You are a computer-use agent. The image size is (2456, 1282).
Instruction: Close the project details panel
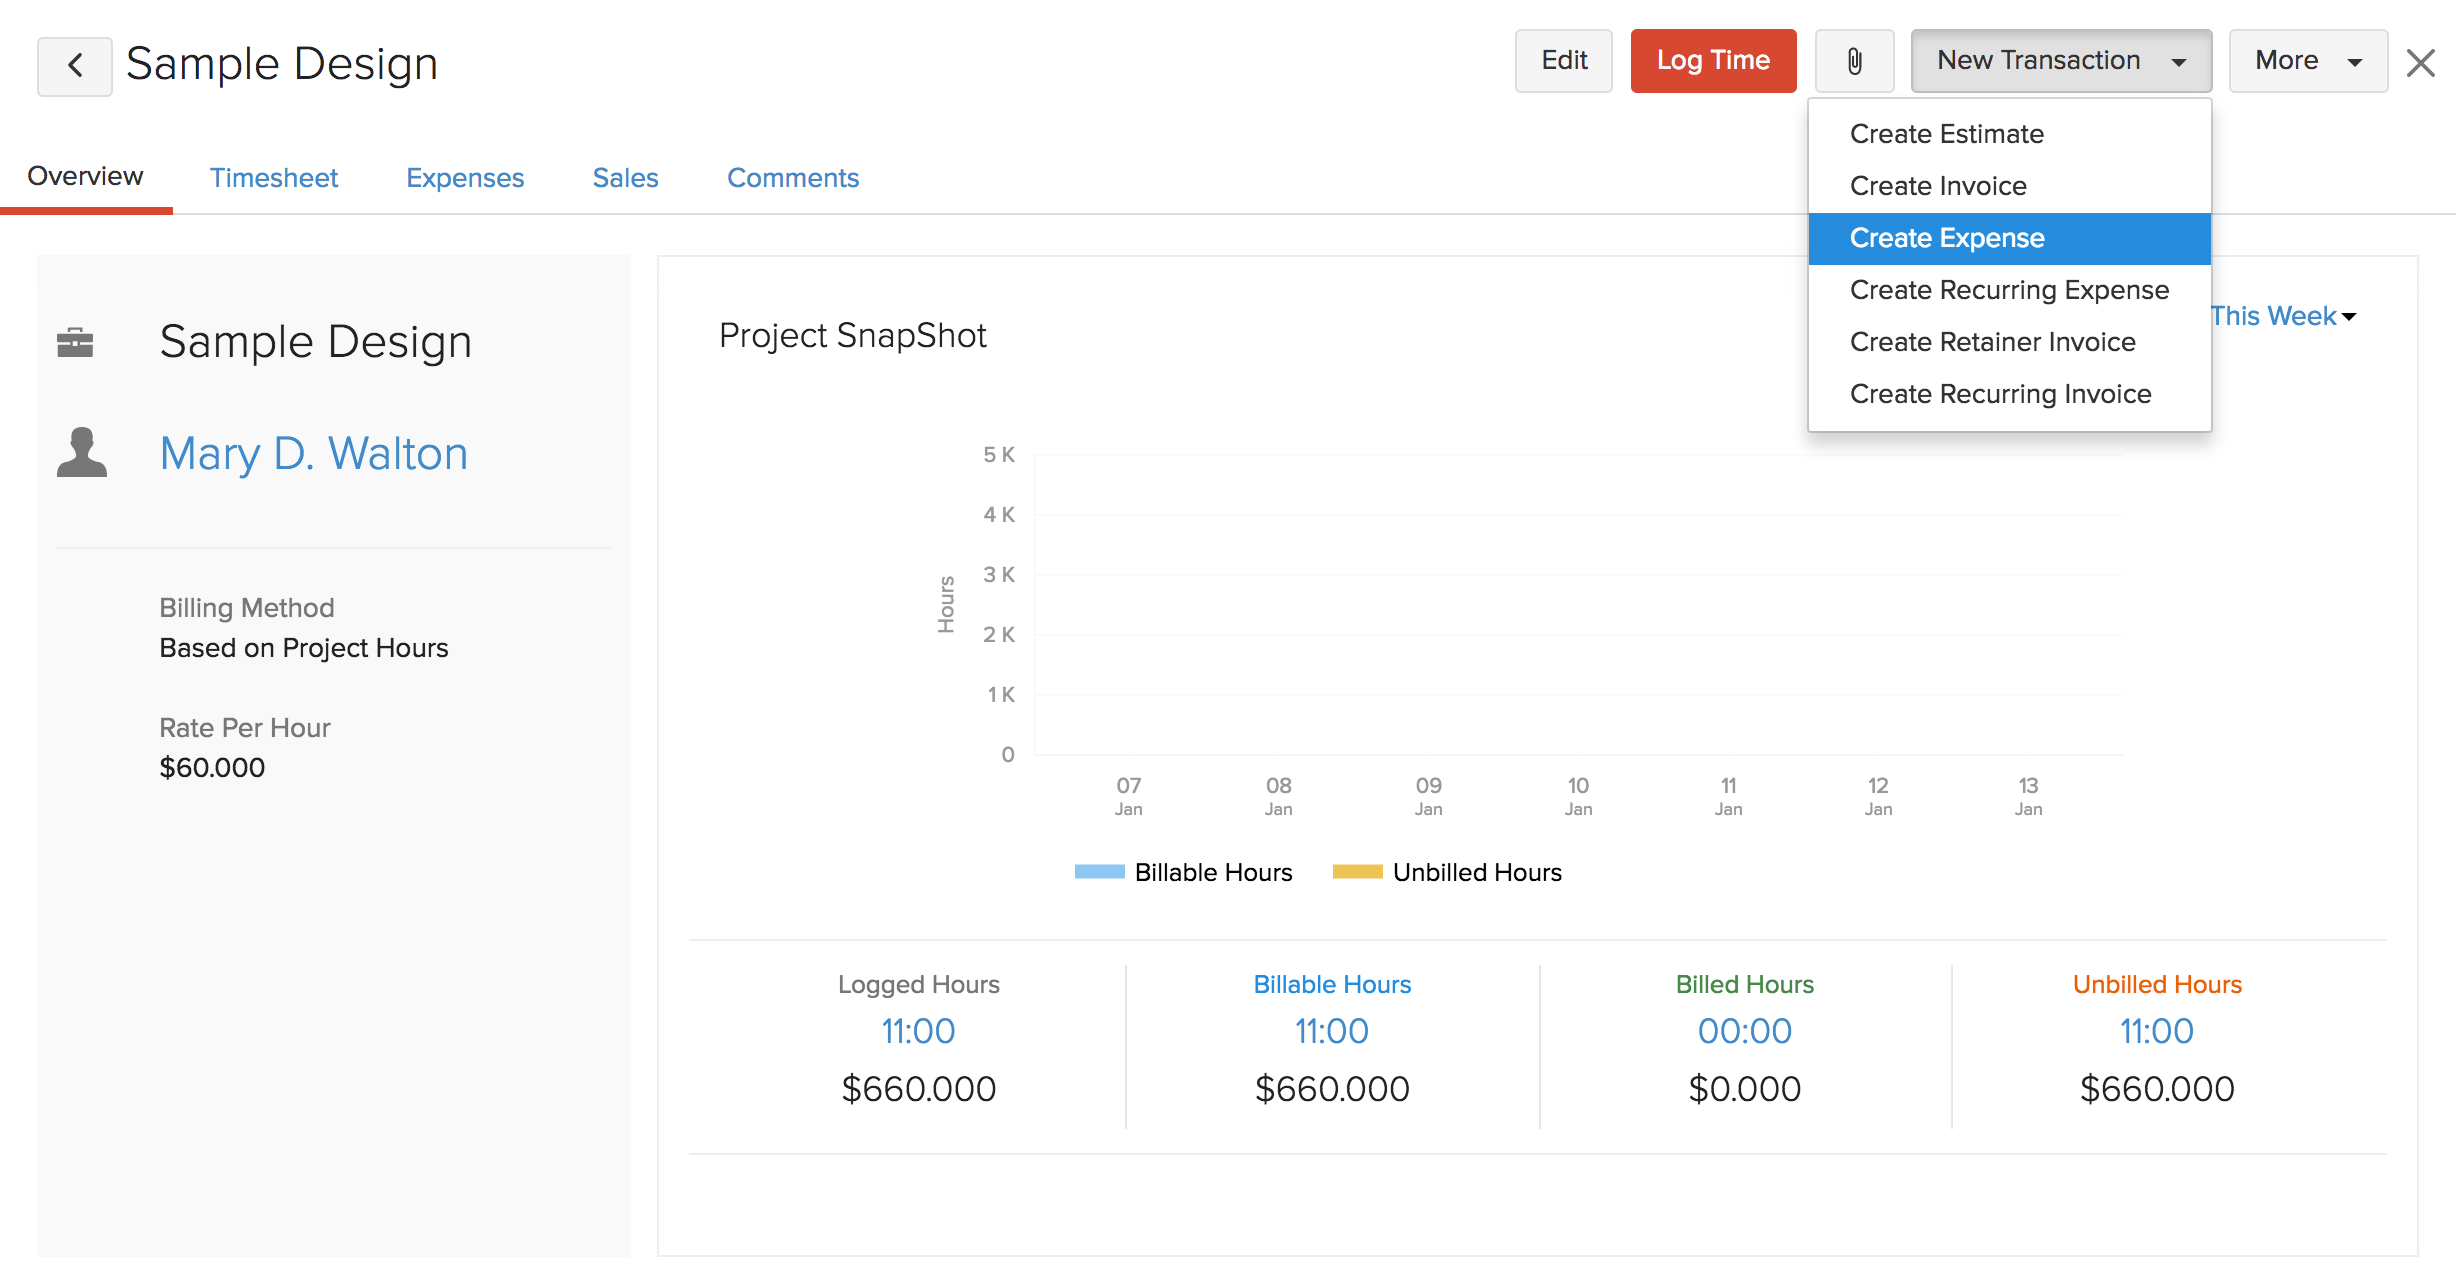coord(2421,63)
